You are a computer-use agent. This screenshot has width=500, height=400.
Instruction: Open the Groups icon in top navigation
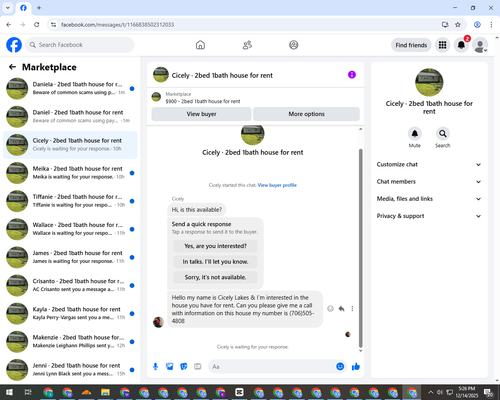point(294,45)
